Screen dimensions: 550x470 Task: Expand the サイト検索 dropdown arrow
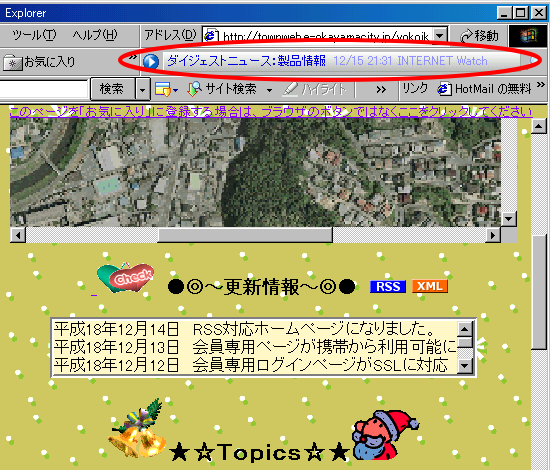point(269,90)
